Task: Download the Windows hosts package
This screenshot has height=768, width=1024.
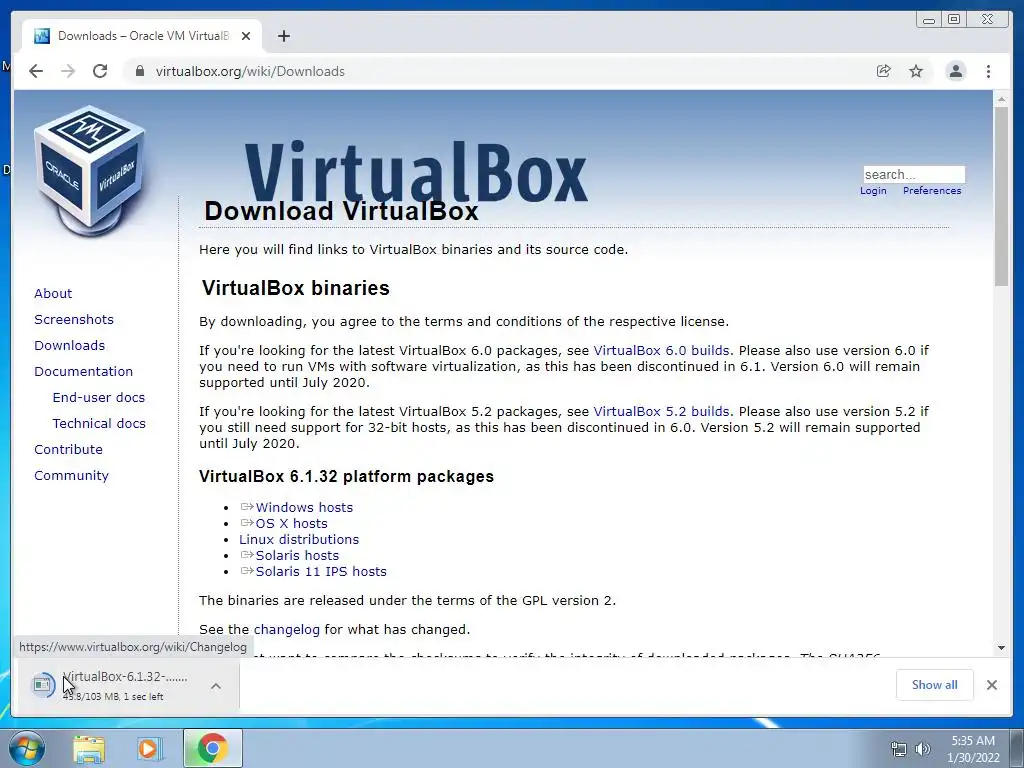Action: (x=304, y=507)
